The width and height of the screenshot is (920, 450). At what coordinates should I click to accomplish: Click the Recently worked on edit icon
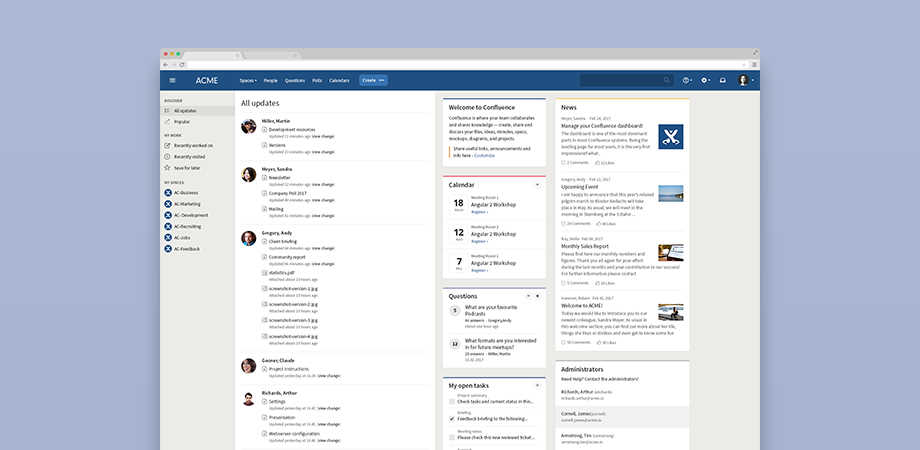point(167,146)
